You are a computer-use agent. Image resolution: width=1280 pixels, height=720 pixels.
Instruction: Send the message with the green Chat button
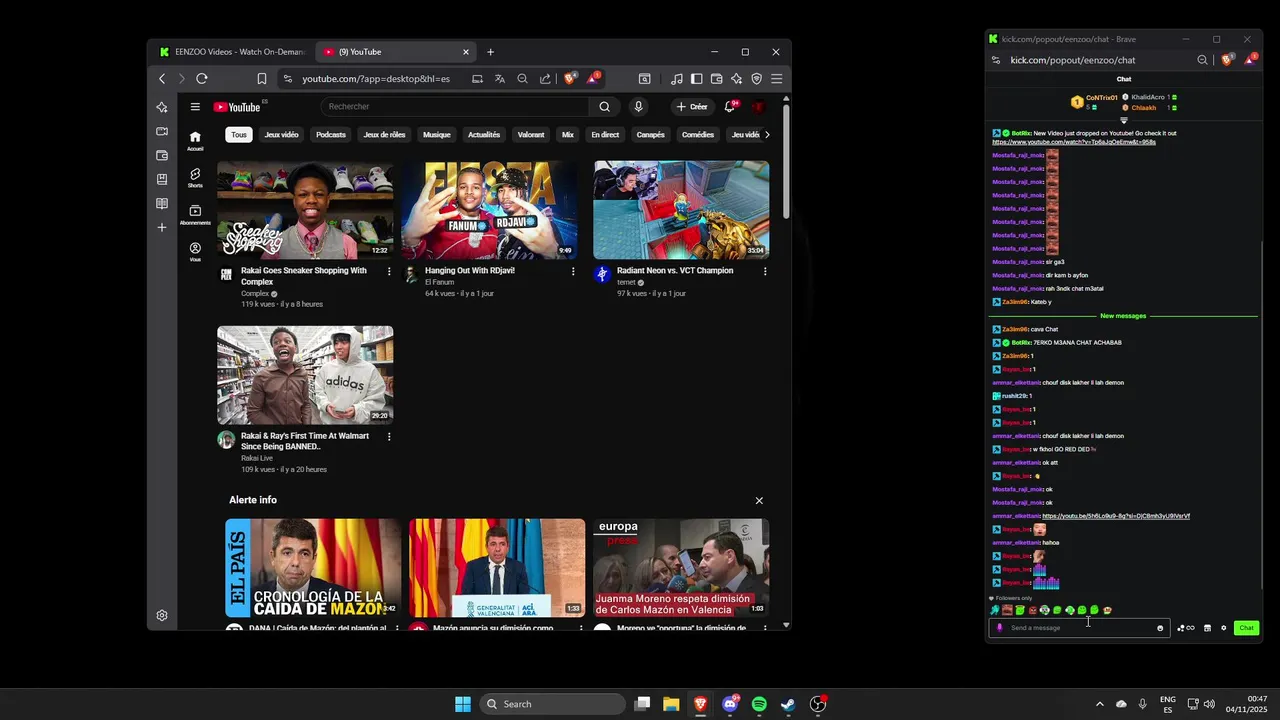[x=1246, y=628]
